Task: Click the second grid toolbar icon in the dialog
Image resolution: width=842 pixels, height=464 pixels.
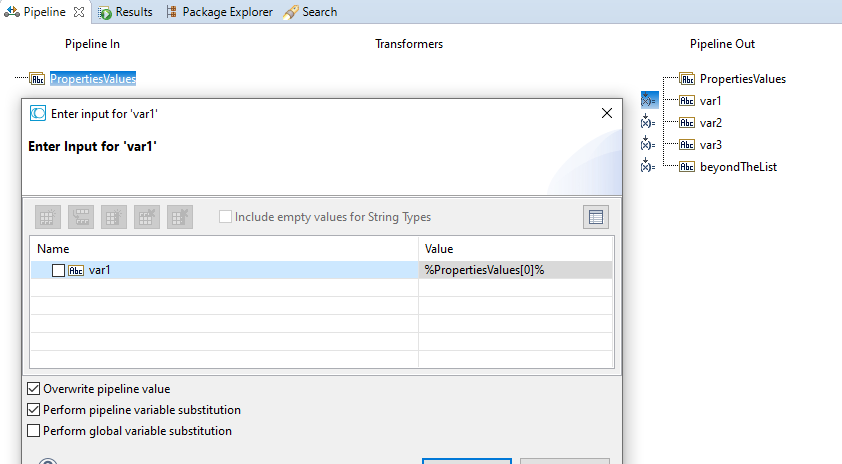Action: tap(81, 218)
